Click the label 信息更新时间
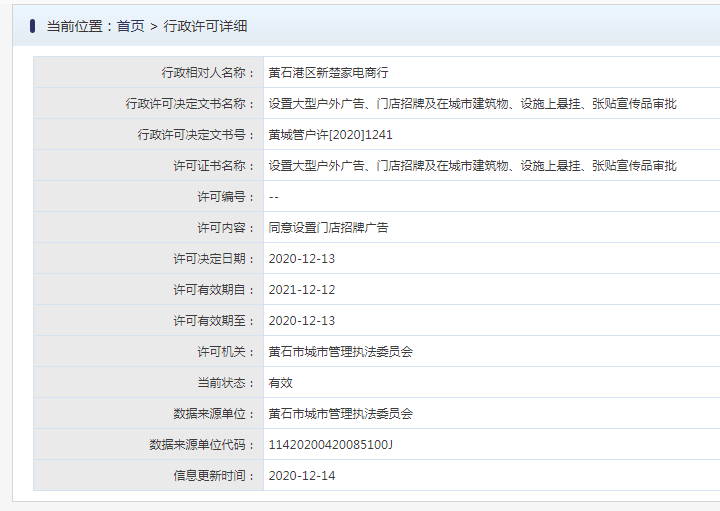Screen dimensions: 720x511 [x=209, y=476]
